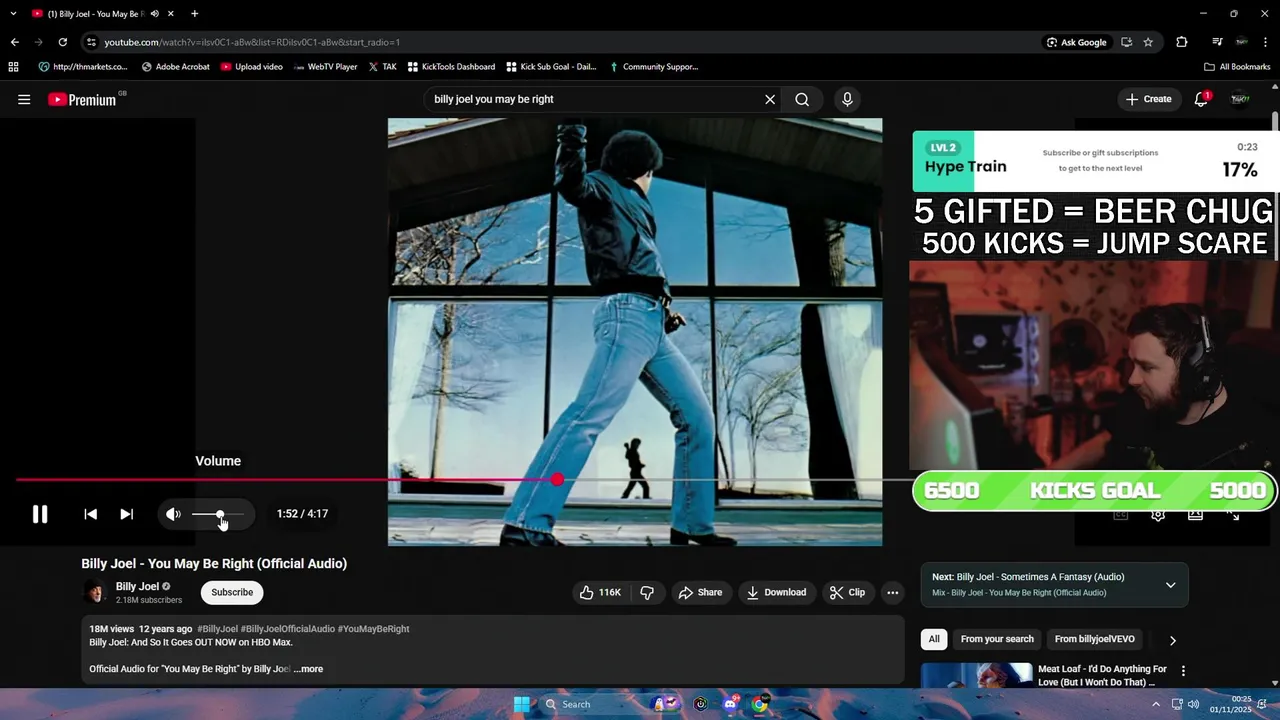
Task: Open the Meat Loaf video title link
Action: pos(1102,675)
